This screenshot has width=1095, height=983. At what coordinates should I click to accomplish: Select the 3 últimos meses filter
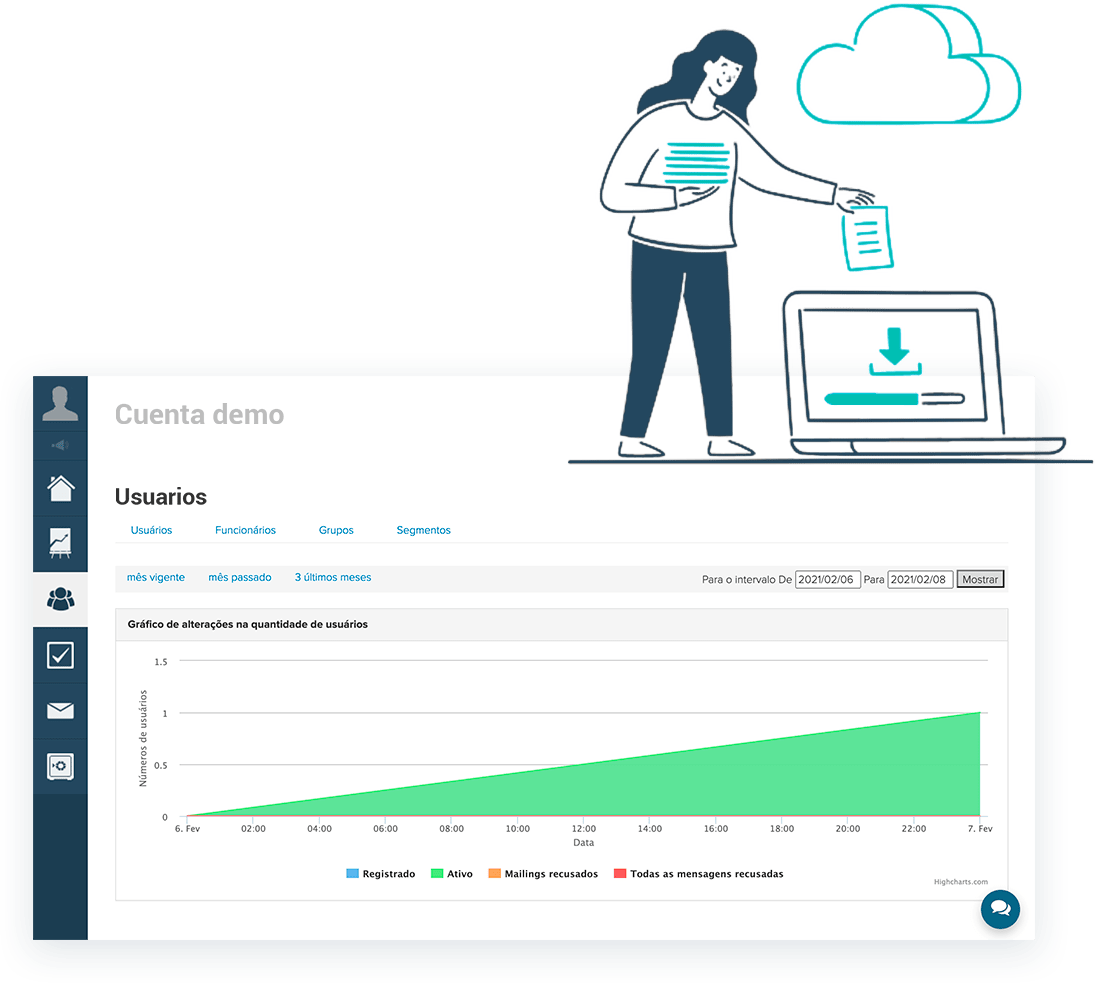tap(332, 577)
